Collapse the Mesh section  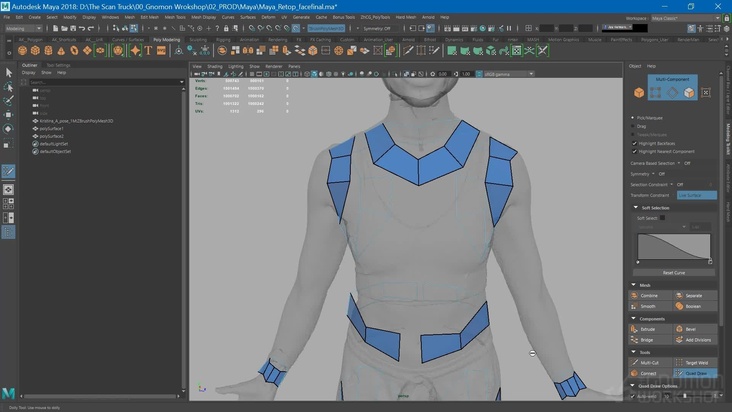tap(633, 285)
